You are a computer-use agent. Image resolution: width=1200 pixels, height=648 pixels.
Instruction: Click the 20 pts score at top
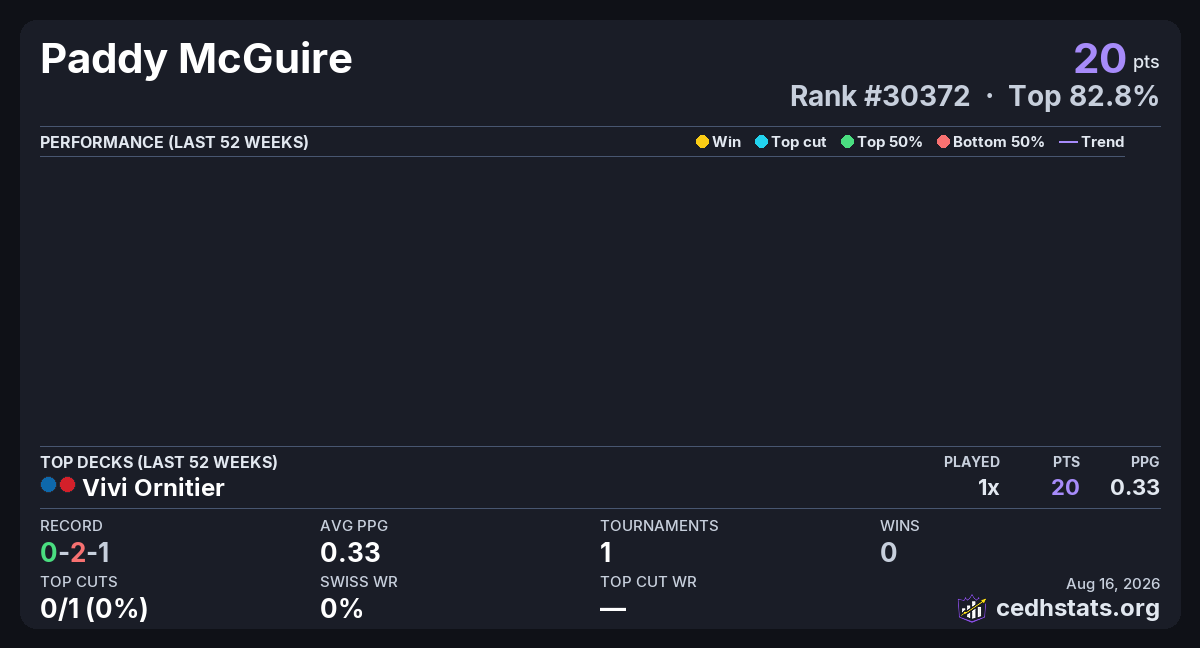pos(1117,58)
